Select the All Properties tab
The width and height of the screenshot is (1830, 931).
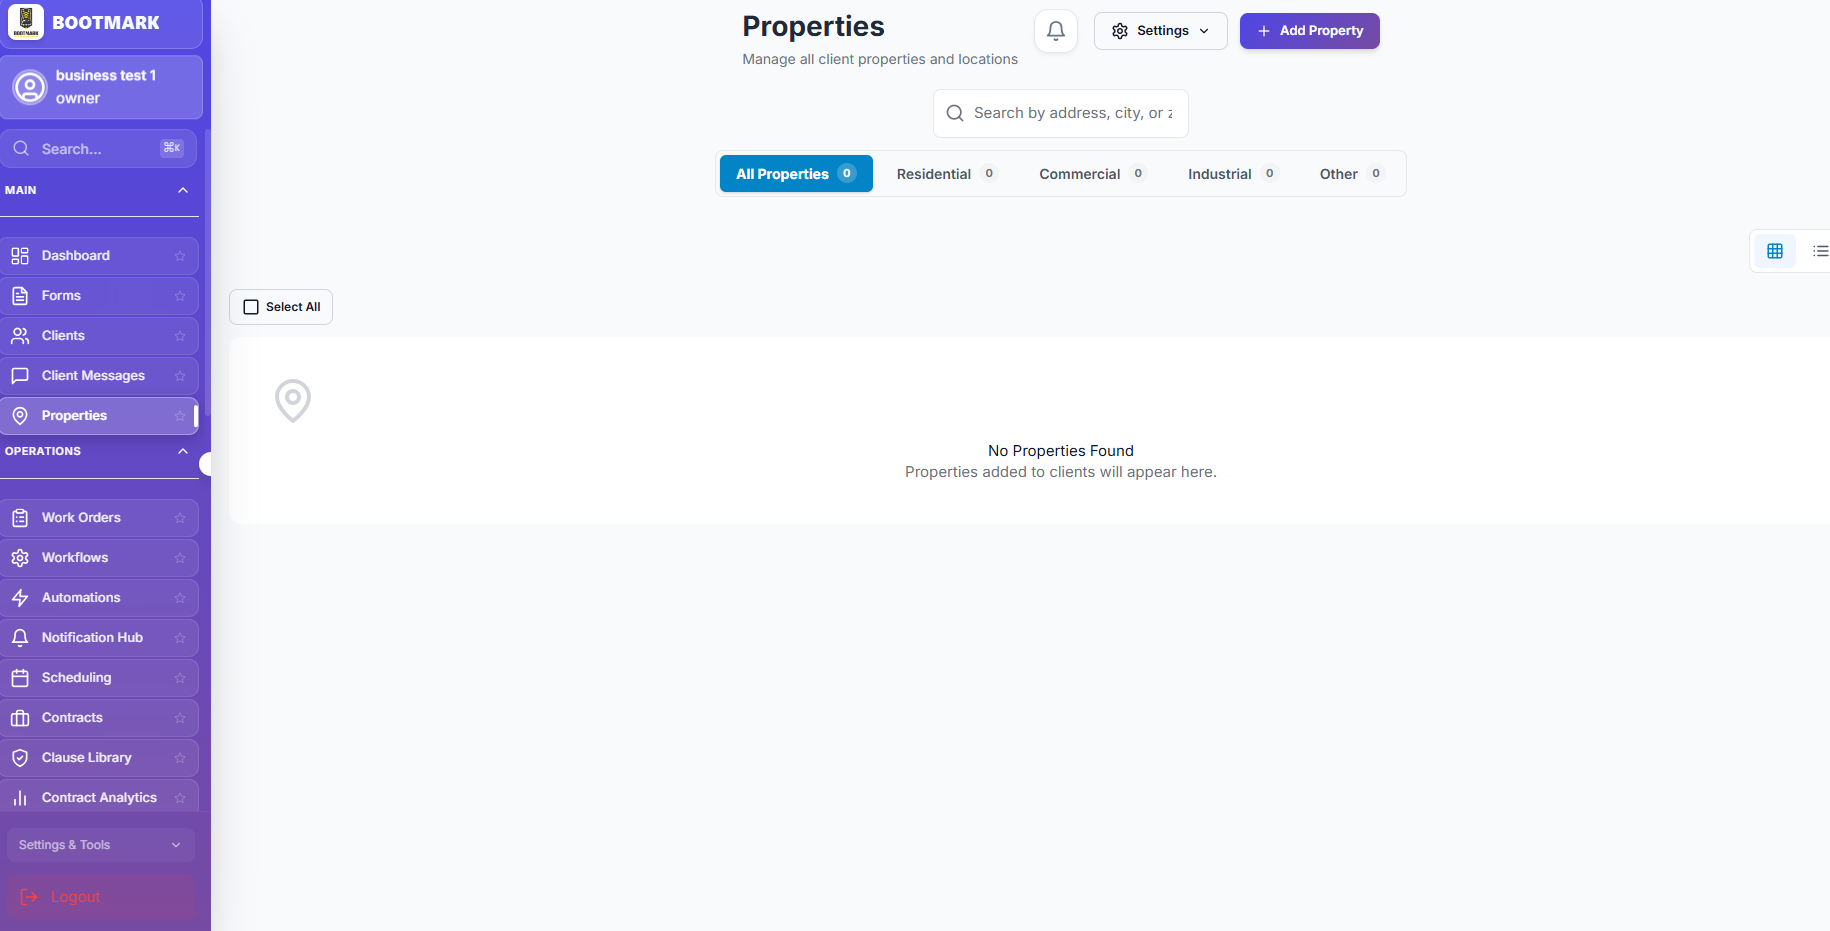(x=796, y=174)
